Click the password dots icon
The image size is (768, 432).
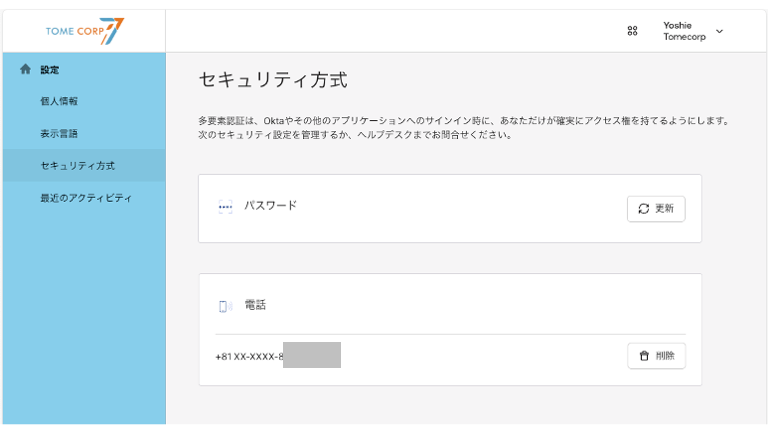coord(225,207)
